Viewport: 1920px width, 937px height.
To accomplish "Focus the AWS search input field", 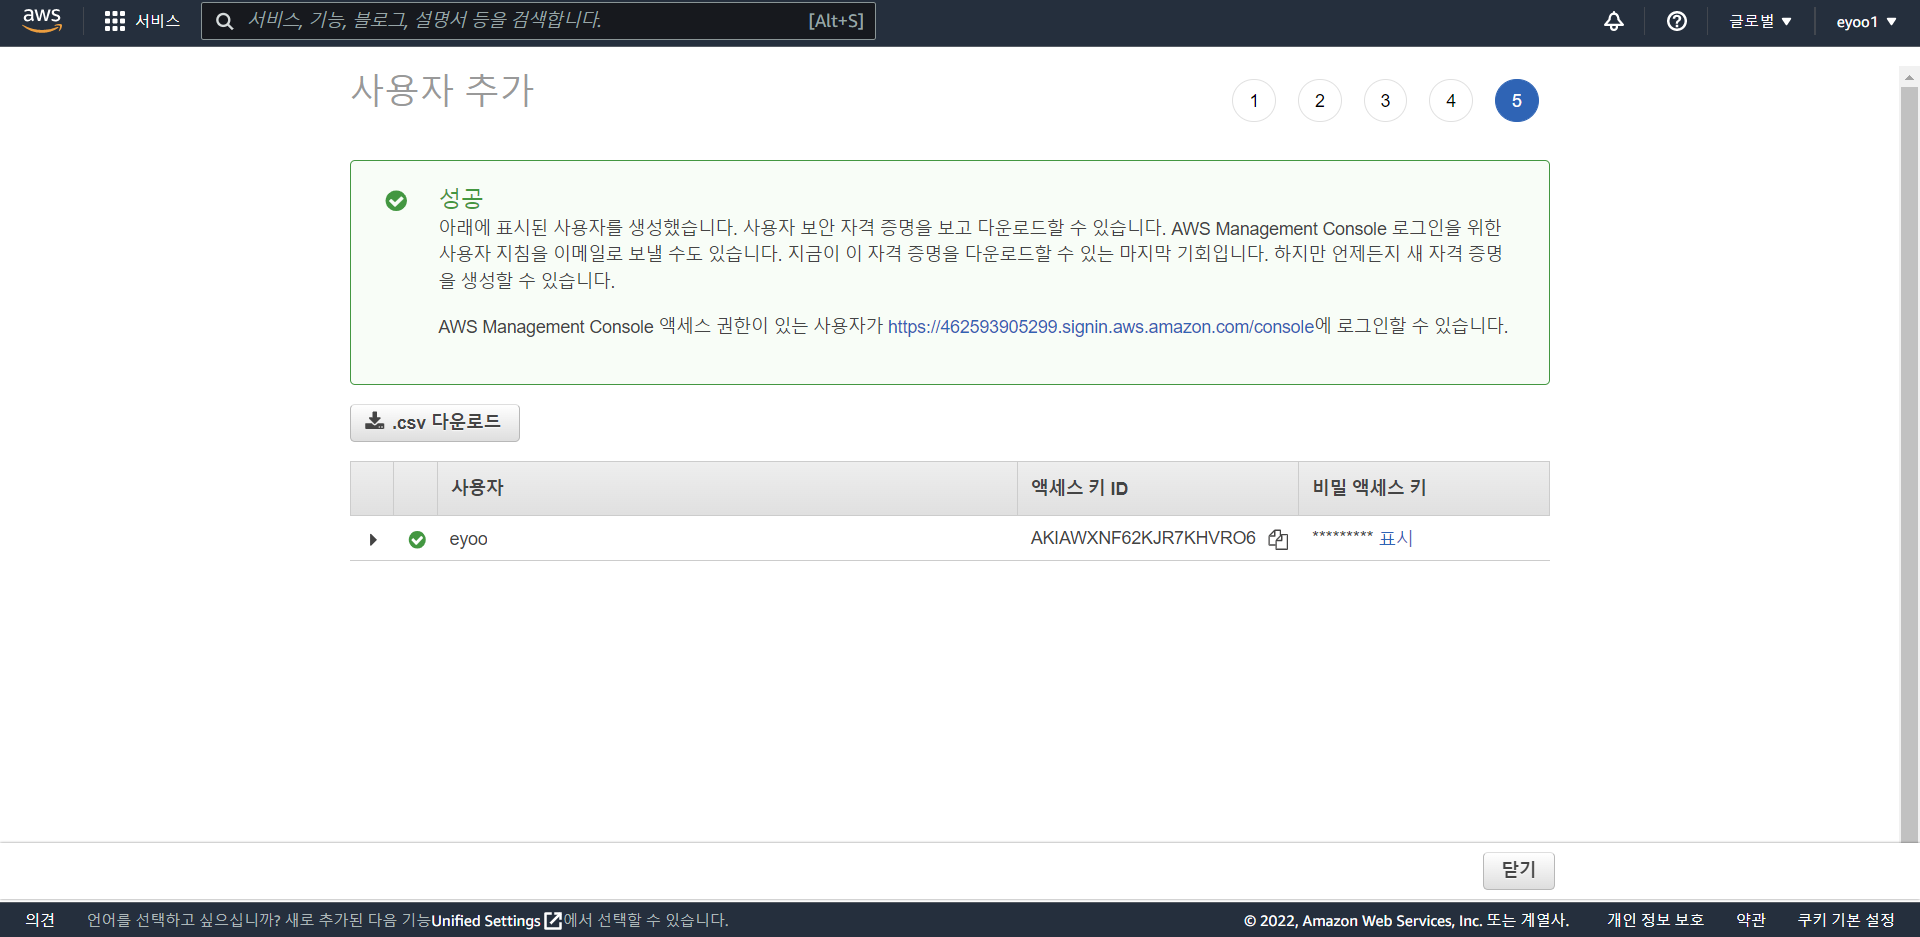I will coord(538,21).
